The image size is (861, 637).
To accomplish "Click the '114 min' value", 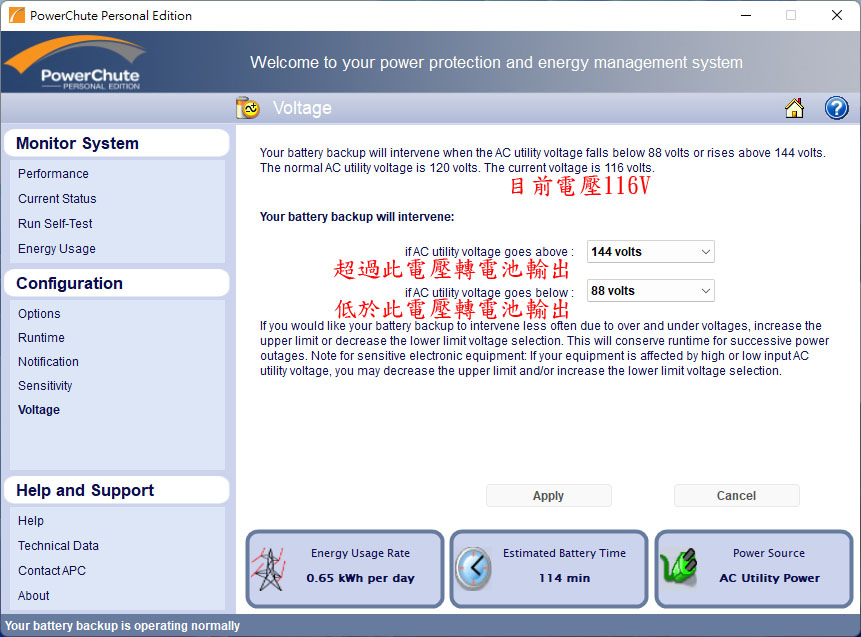I will pos(564,578).
